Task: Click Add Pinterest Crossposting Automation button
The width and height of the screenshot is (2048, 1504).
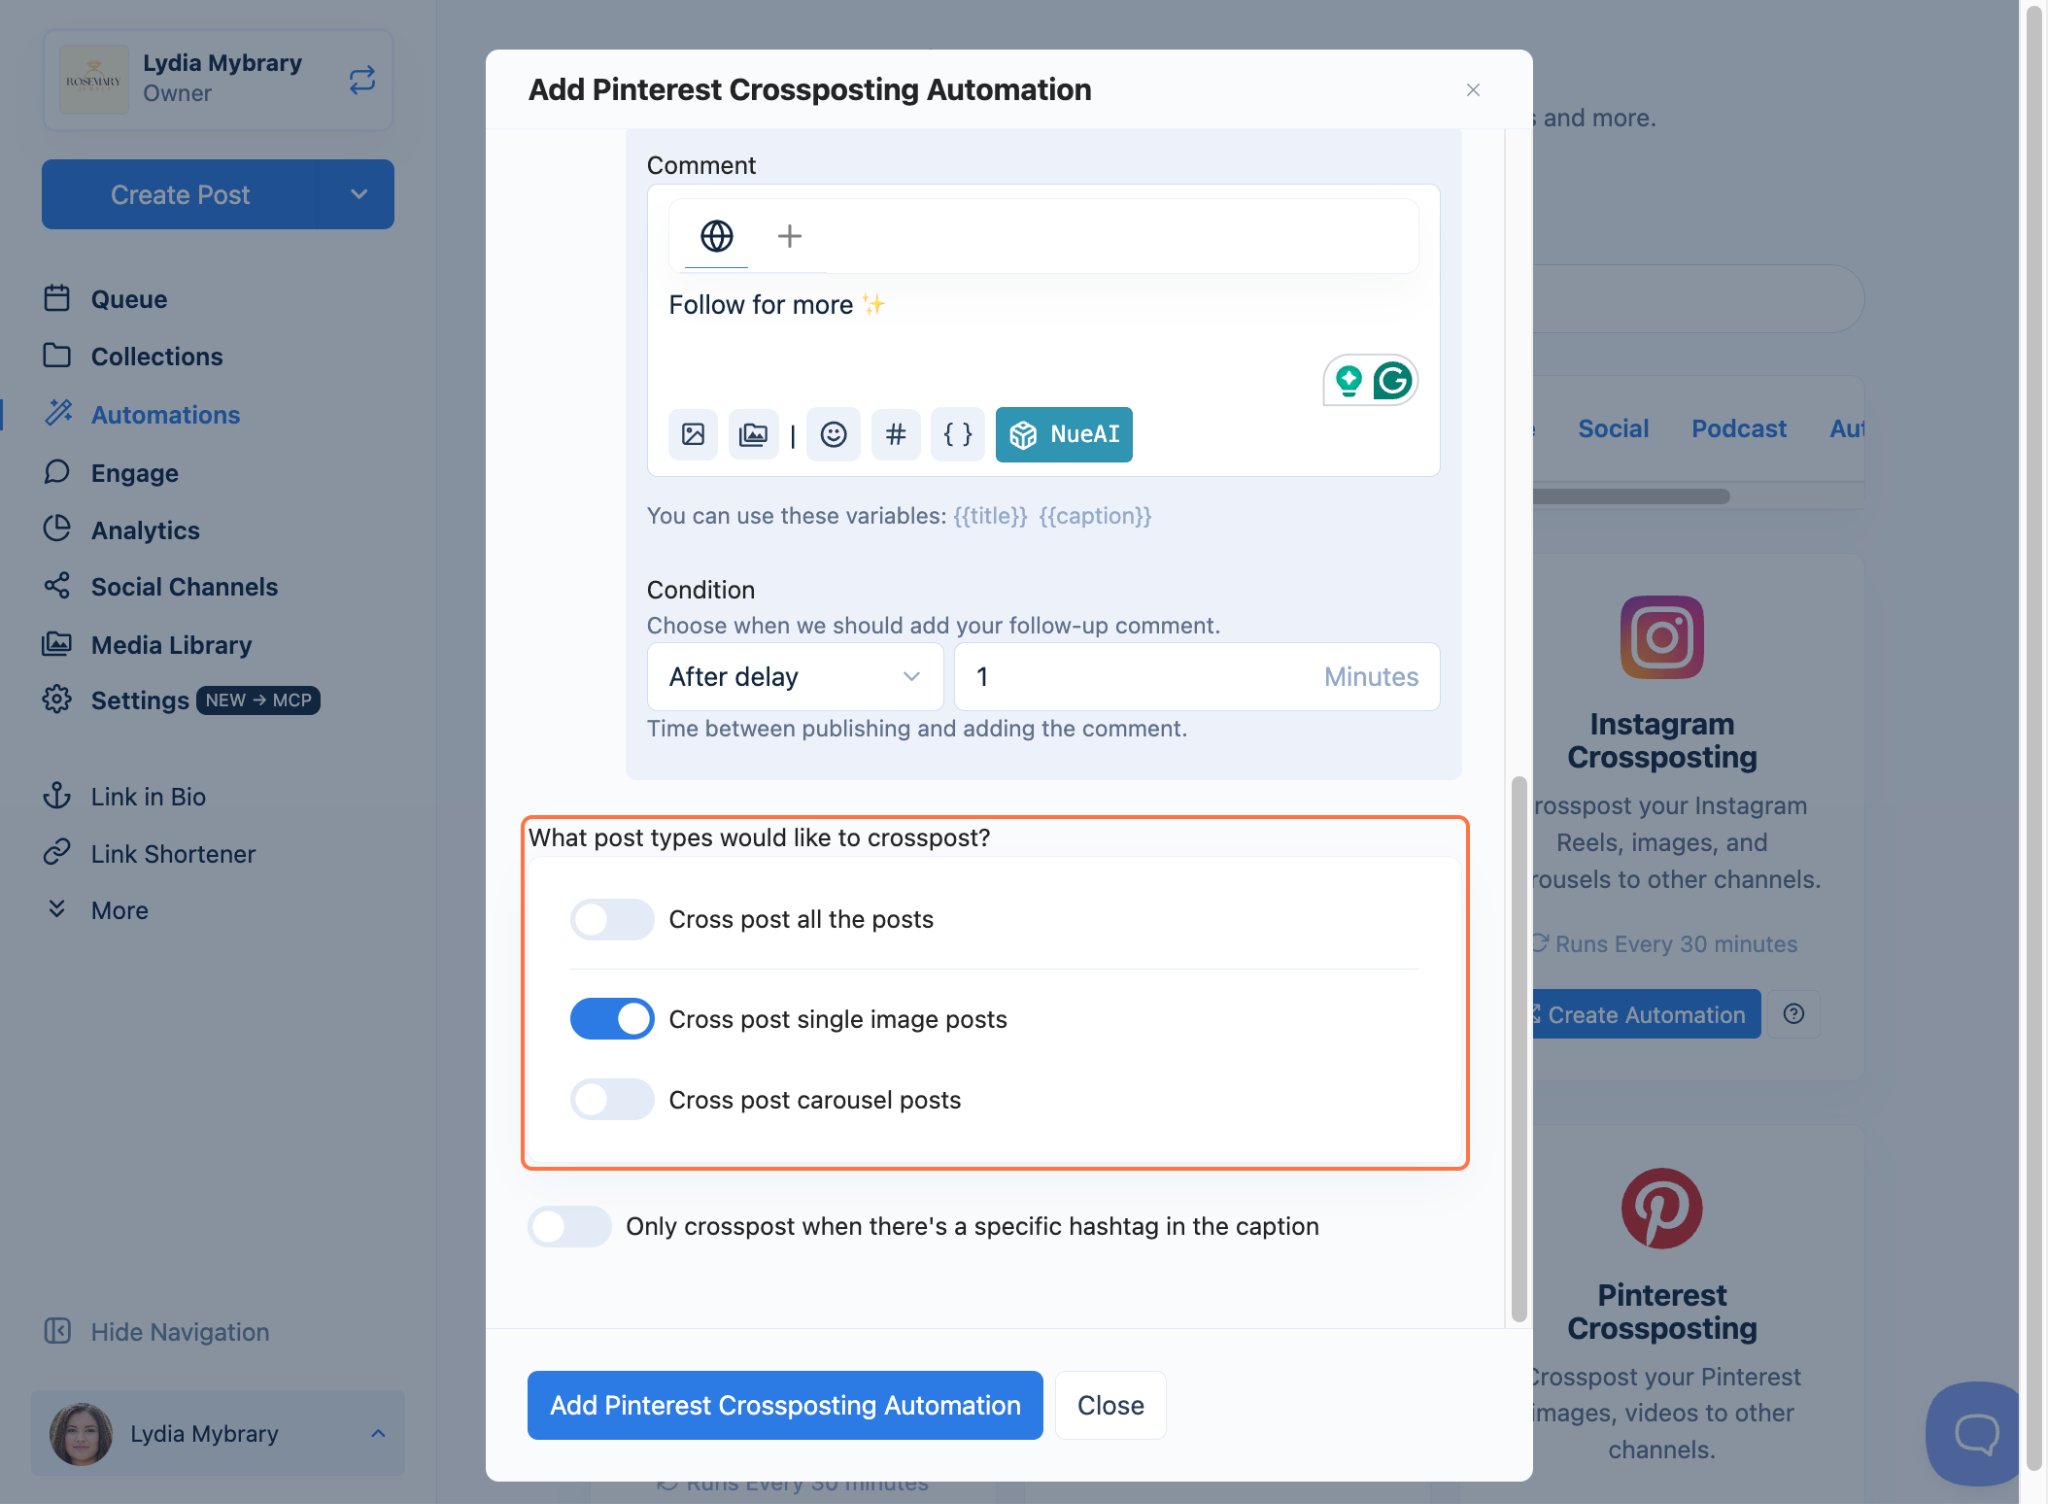Action: tap(785, 1405)
